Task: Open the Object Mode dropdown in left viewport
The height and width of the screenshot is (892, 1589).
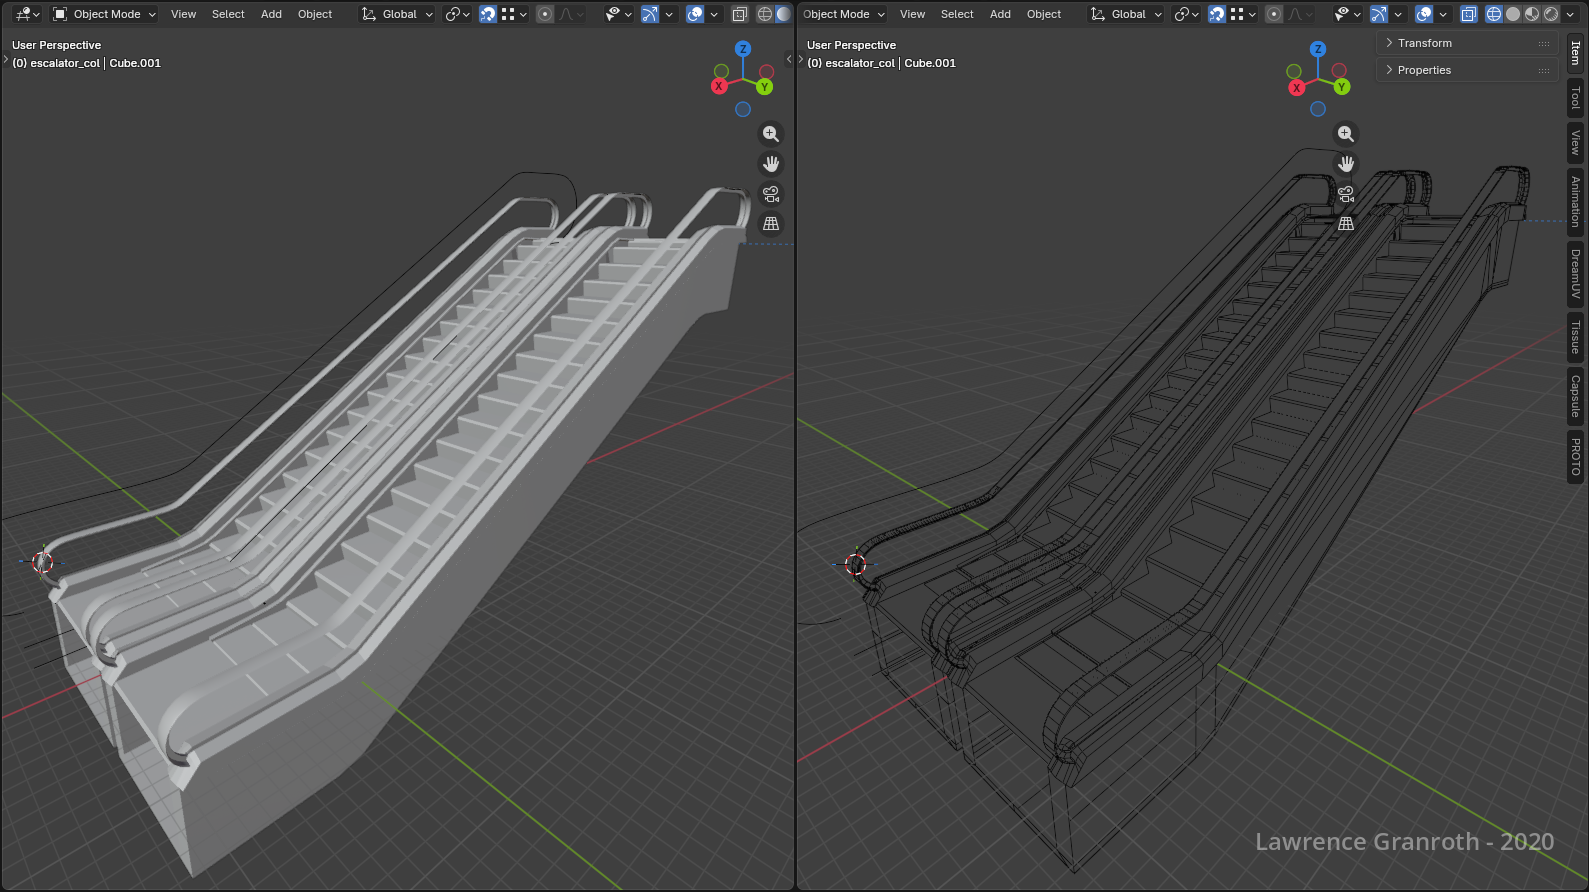Action: pyautogui.click(x=105, y=14)
